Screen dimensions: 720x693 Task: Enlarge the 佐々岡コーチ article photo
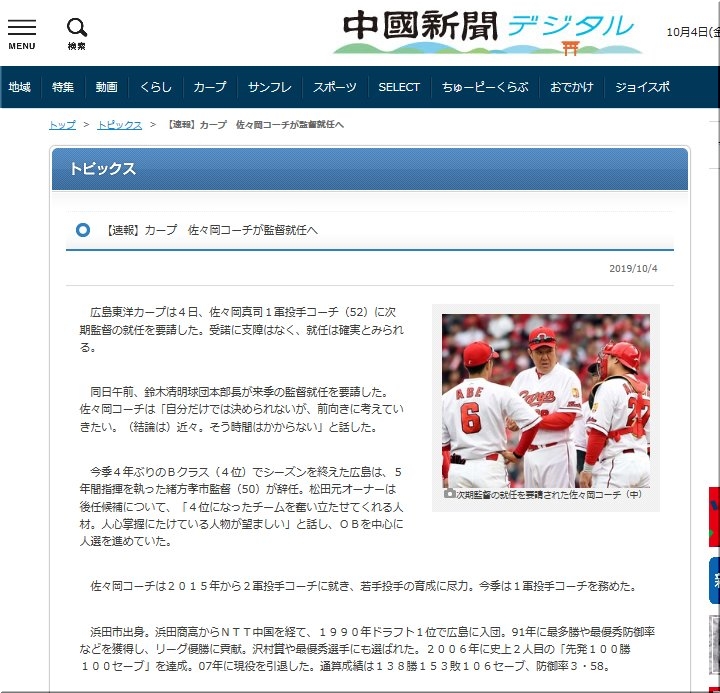click(545, 400)
